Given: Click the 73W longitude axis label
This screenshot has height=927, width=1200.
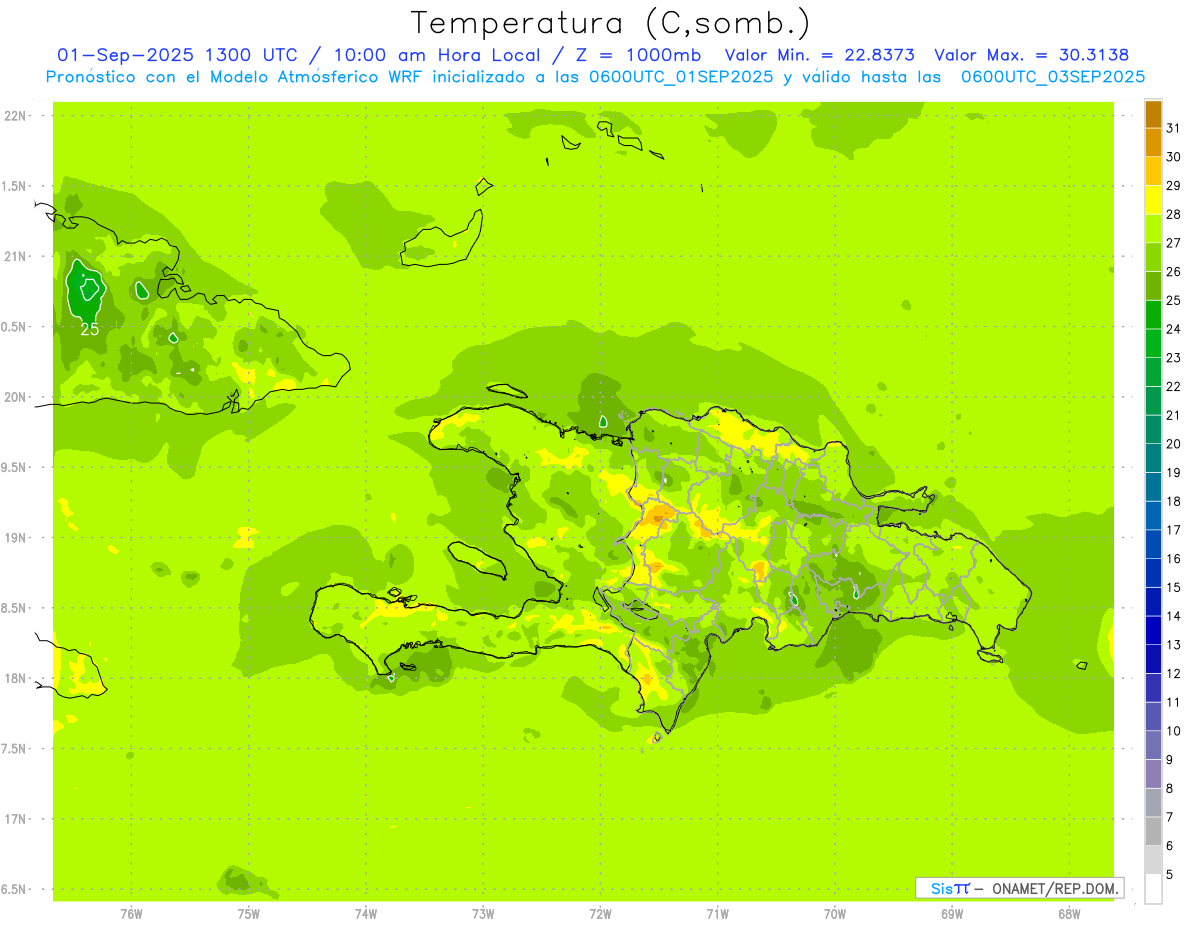Looking at the screenshot, I should click(483, 913).
